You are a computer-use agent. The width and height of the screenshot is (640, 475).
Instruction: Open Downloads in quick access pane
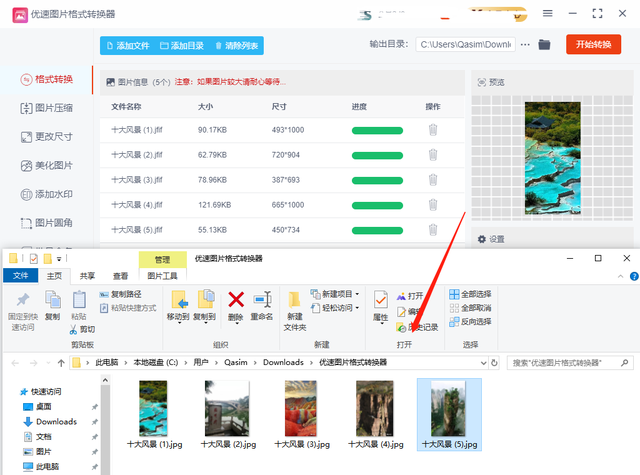pos(50,422)
